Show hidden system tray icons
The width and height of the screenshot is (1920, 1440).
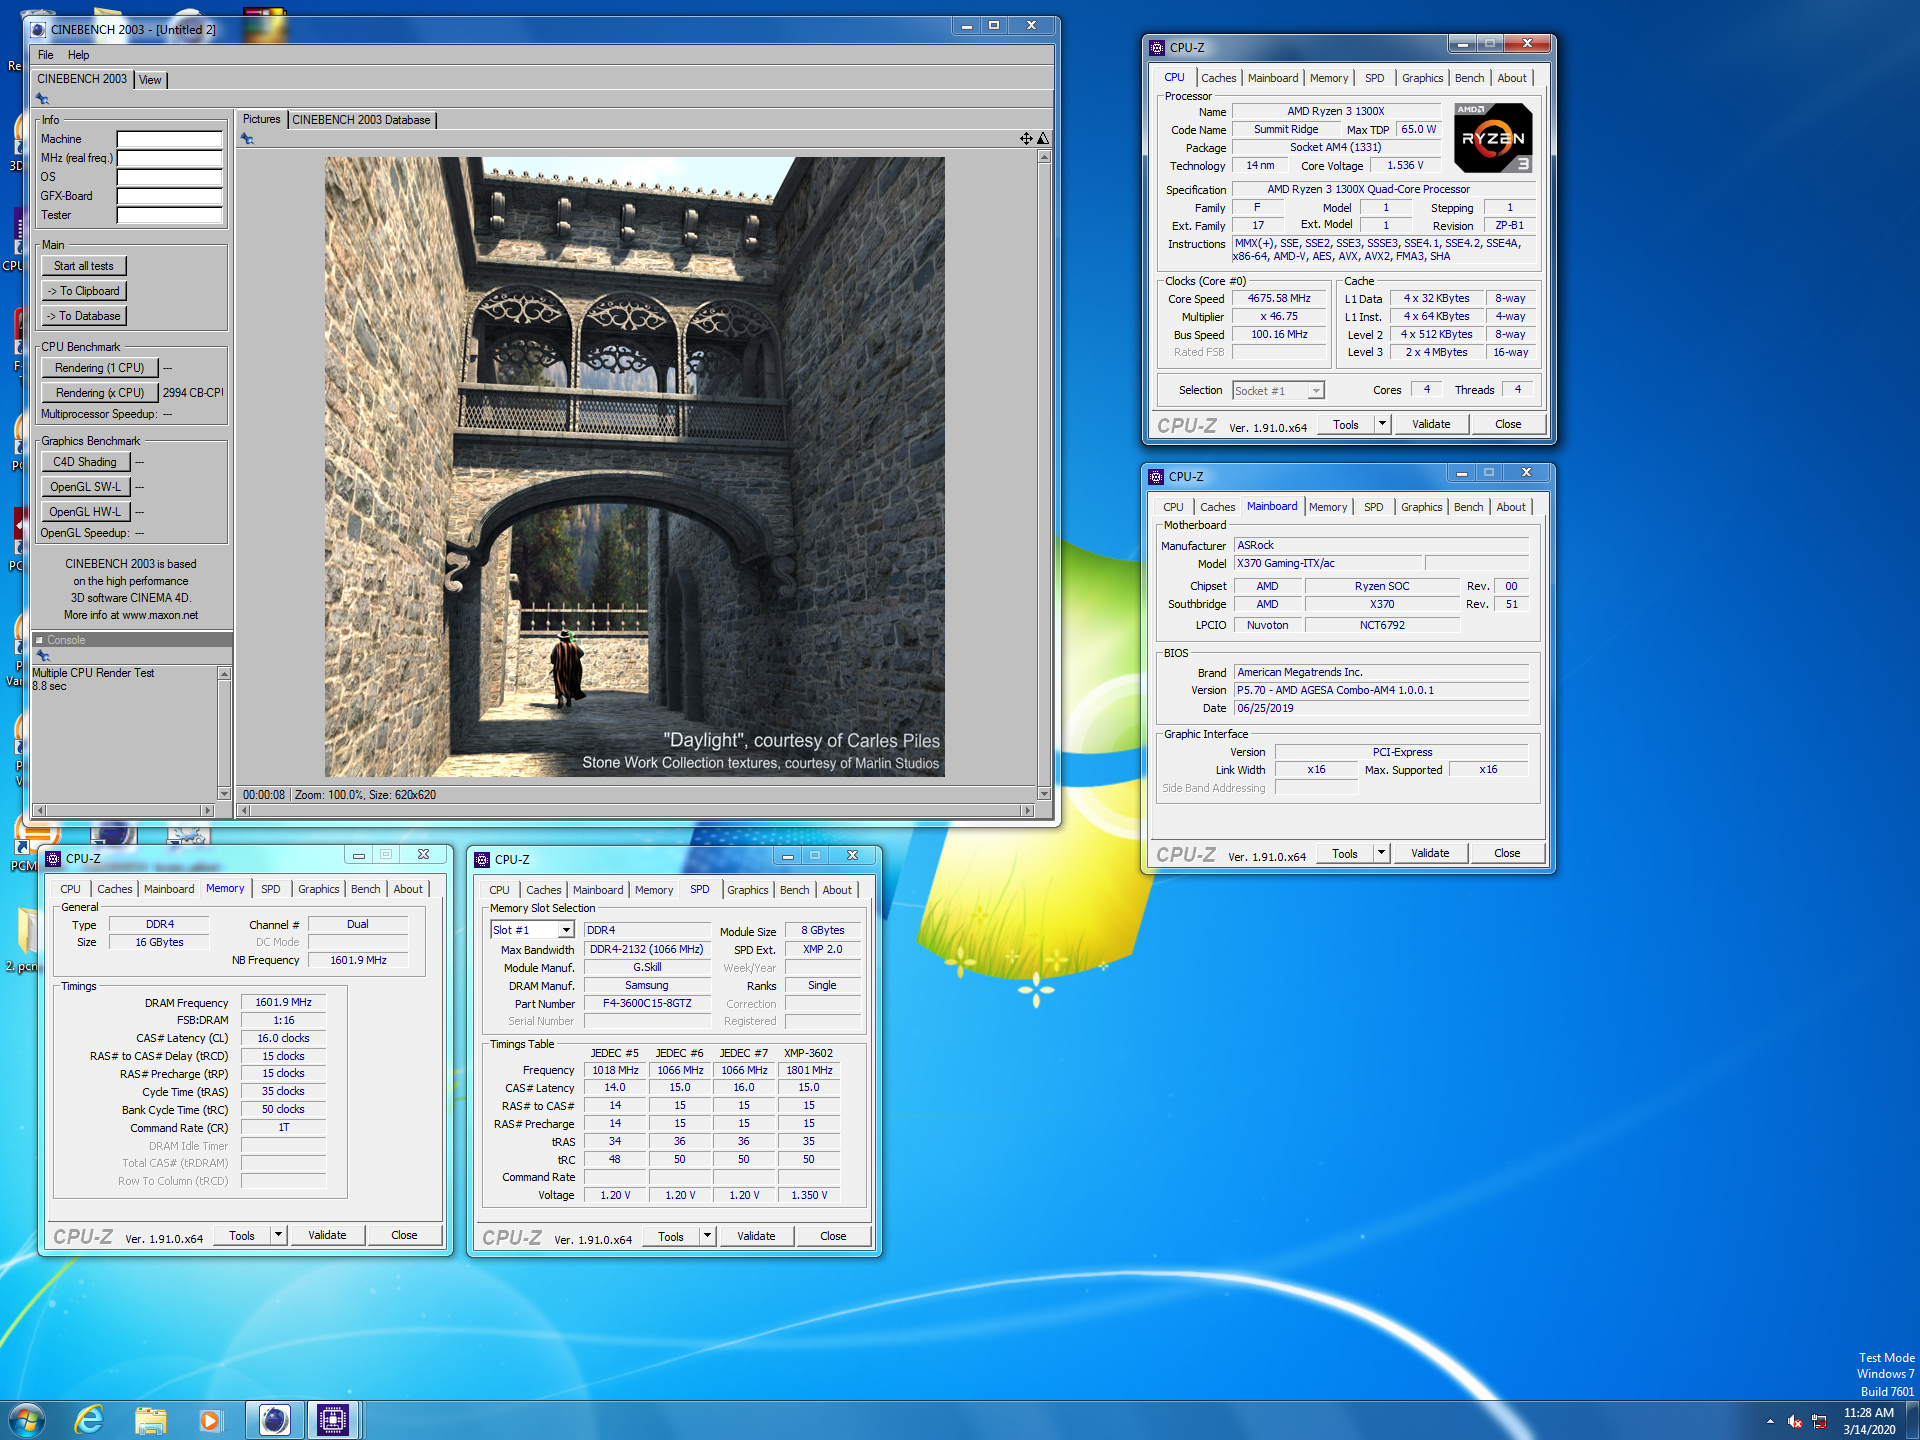point(1770,1421)
